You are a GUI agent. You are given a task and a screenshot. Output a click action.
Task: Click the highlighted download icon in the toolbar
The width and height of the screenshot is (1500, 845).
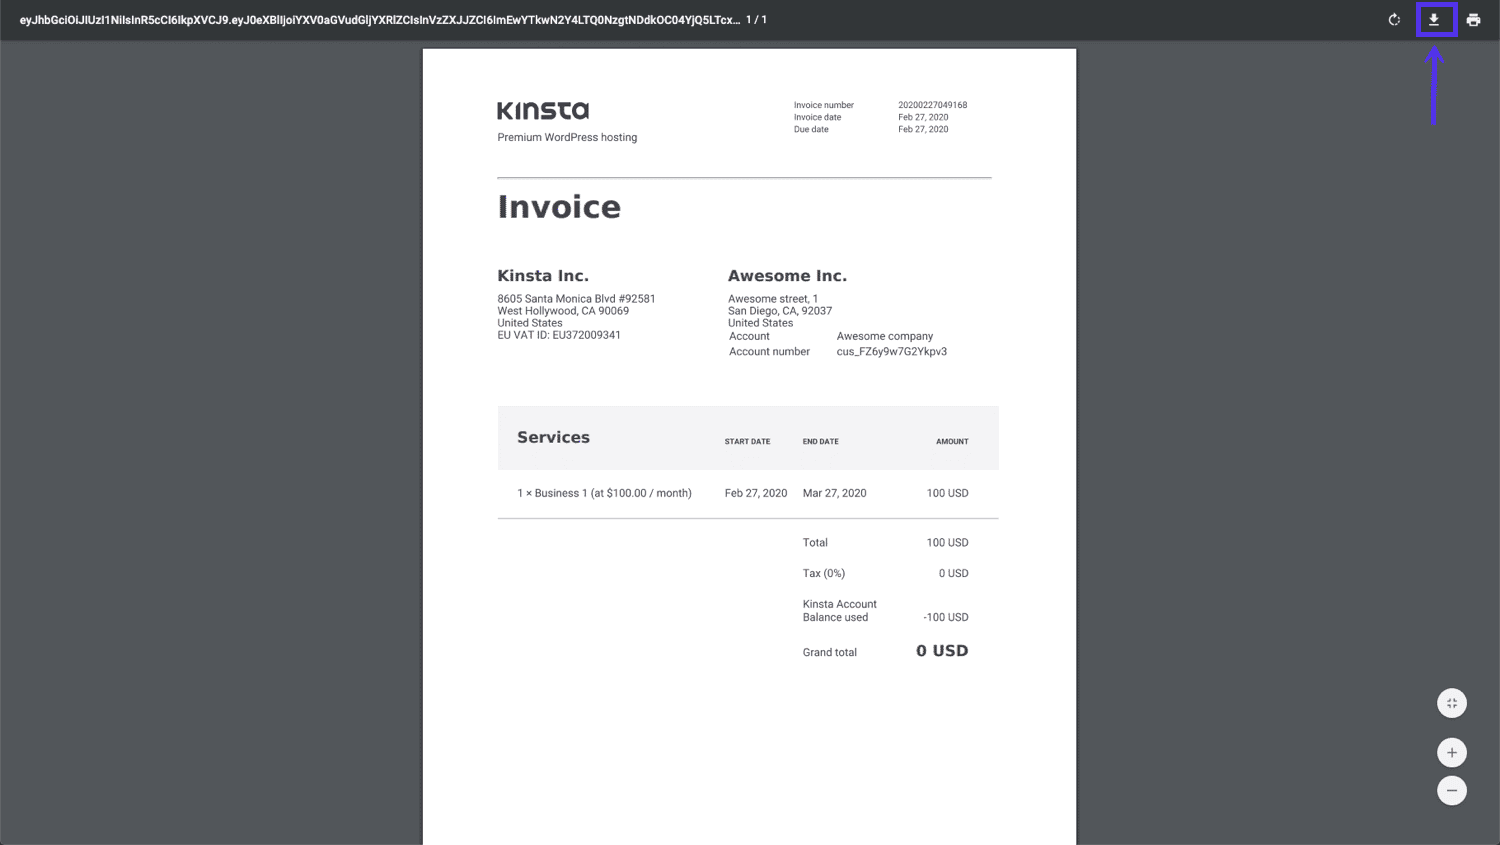point(1436,19)
